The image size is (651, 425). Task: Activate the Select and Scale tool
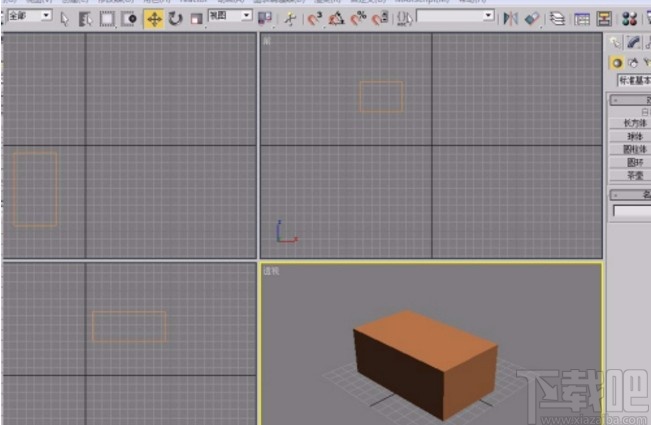coord(196,19)
